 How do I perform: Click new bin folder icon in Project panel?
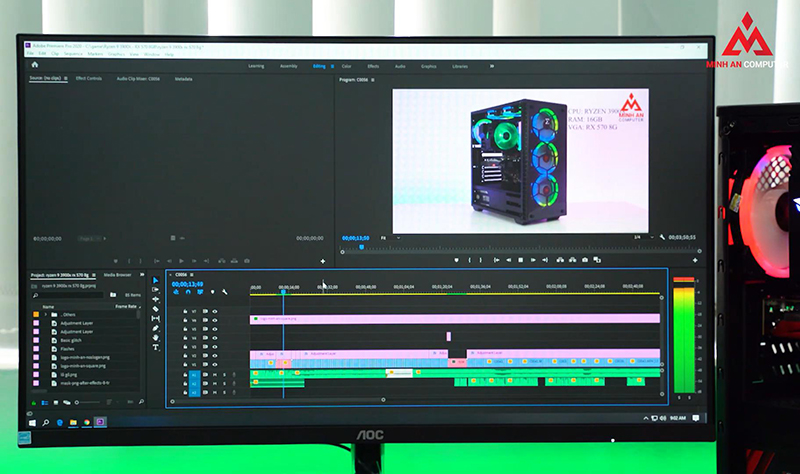113,295
